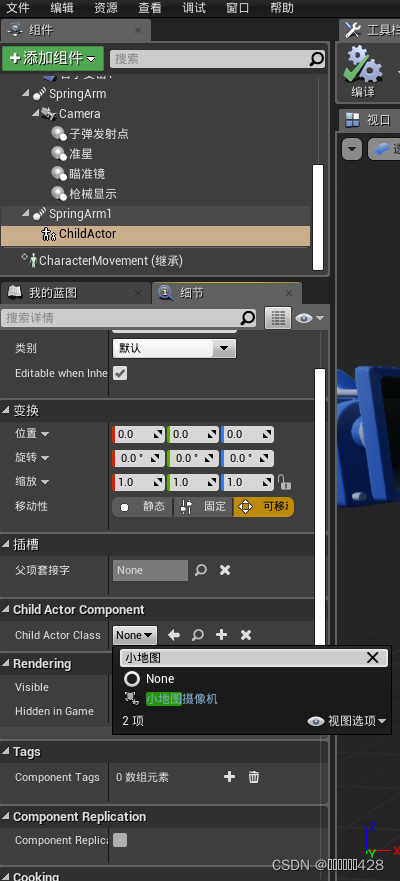Click sphere icon beside 枪械显示
This screenshot has width=400, height=881.
point(59,194)
